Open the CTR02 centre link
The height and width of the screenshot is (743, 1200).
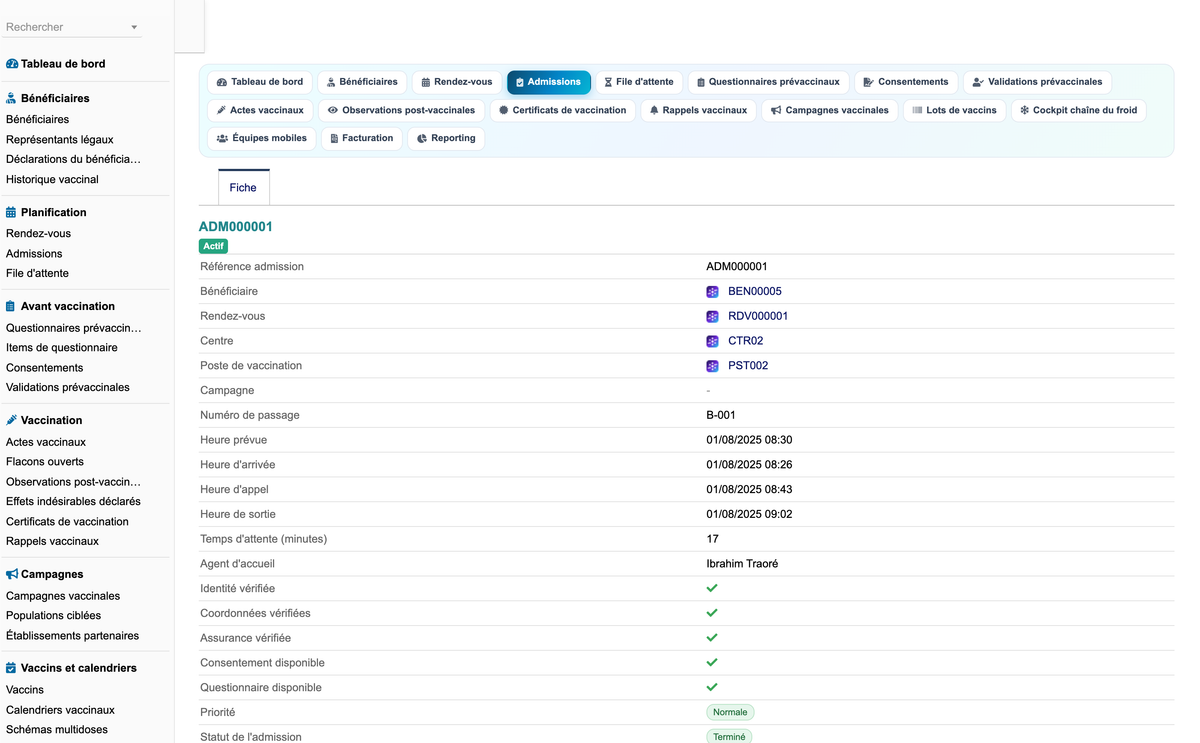point(746,341)
